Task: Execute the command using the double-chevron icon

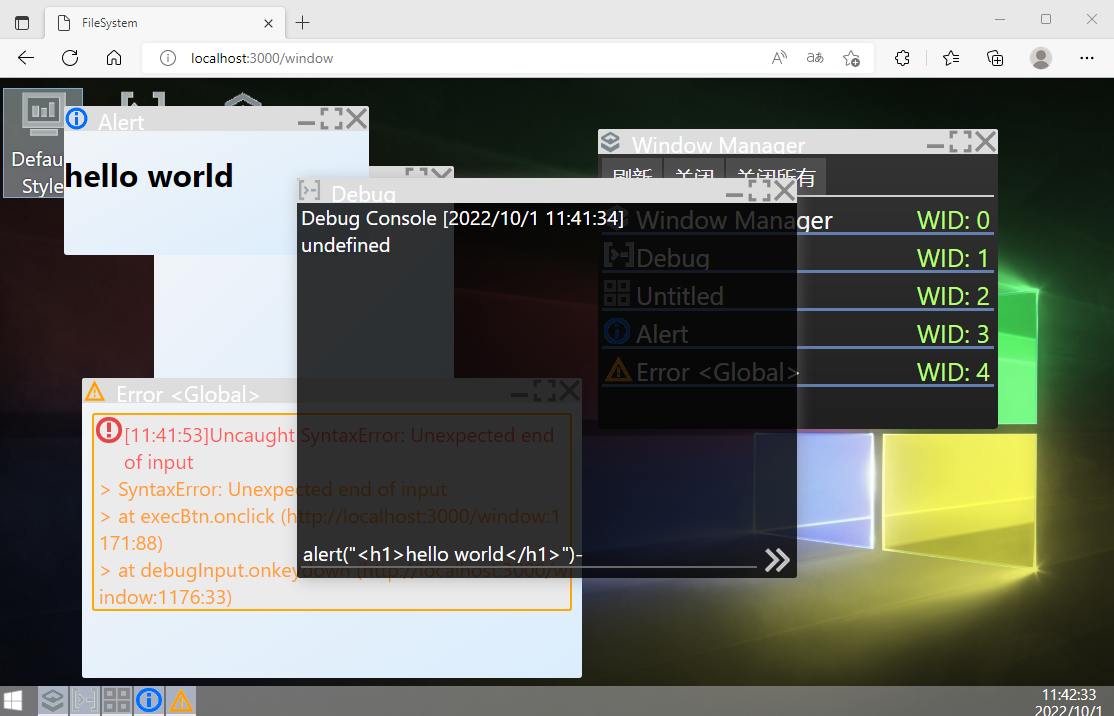Action: 777,560
